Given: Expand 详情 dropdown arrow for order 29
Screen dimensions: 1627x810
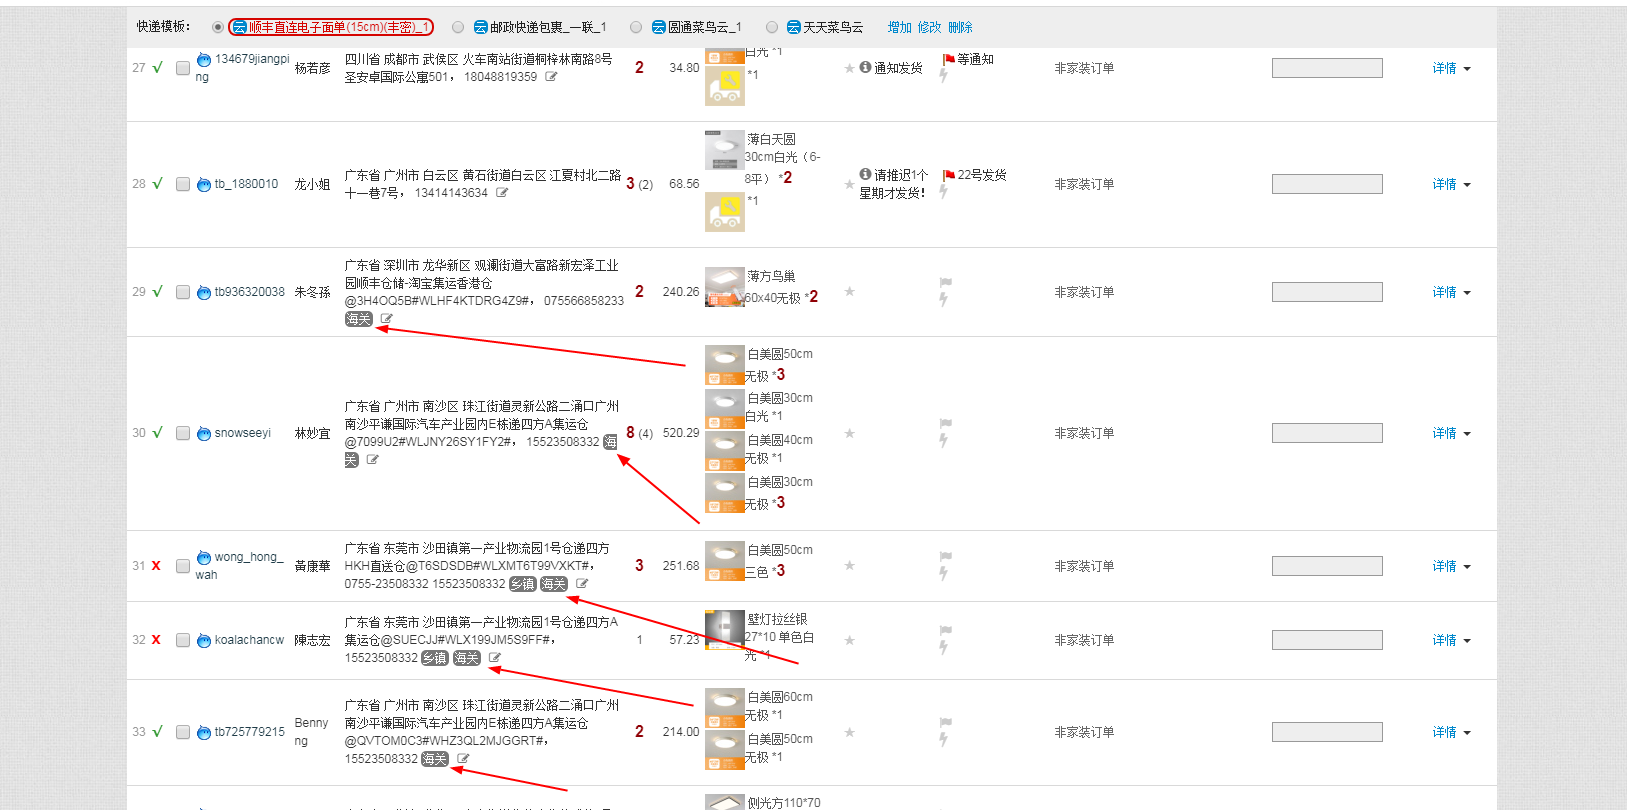Looking at the screenshot, I should (x=1467, y=293).
